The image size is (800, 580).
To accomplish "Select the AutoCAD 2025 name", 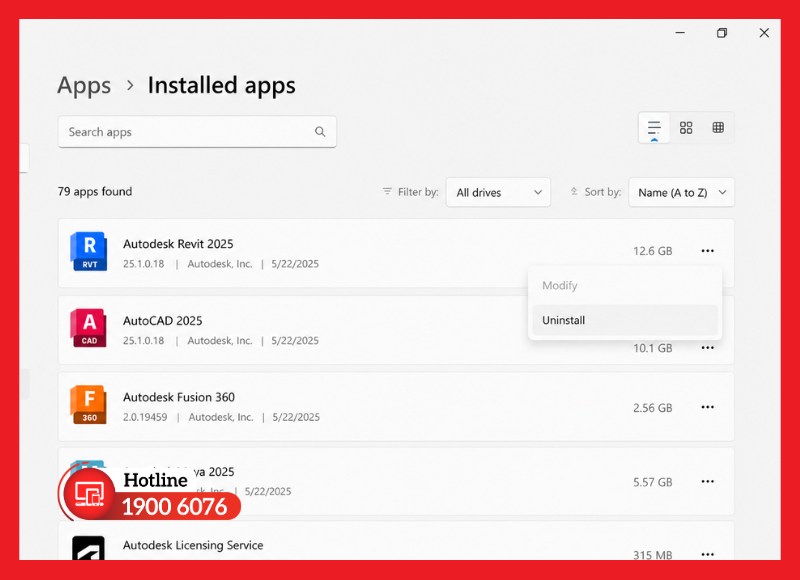I will pos(162,320).
